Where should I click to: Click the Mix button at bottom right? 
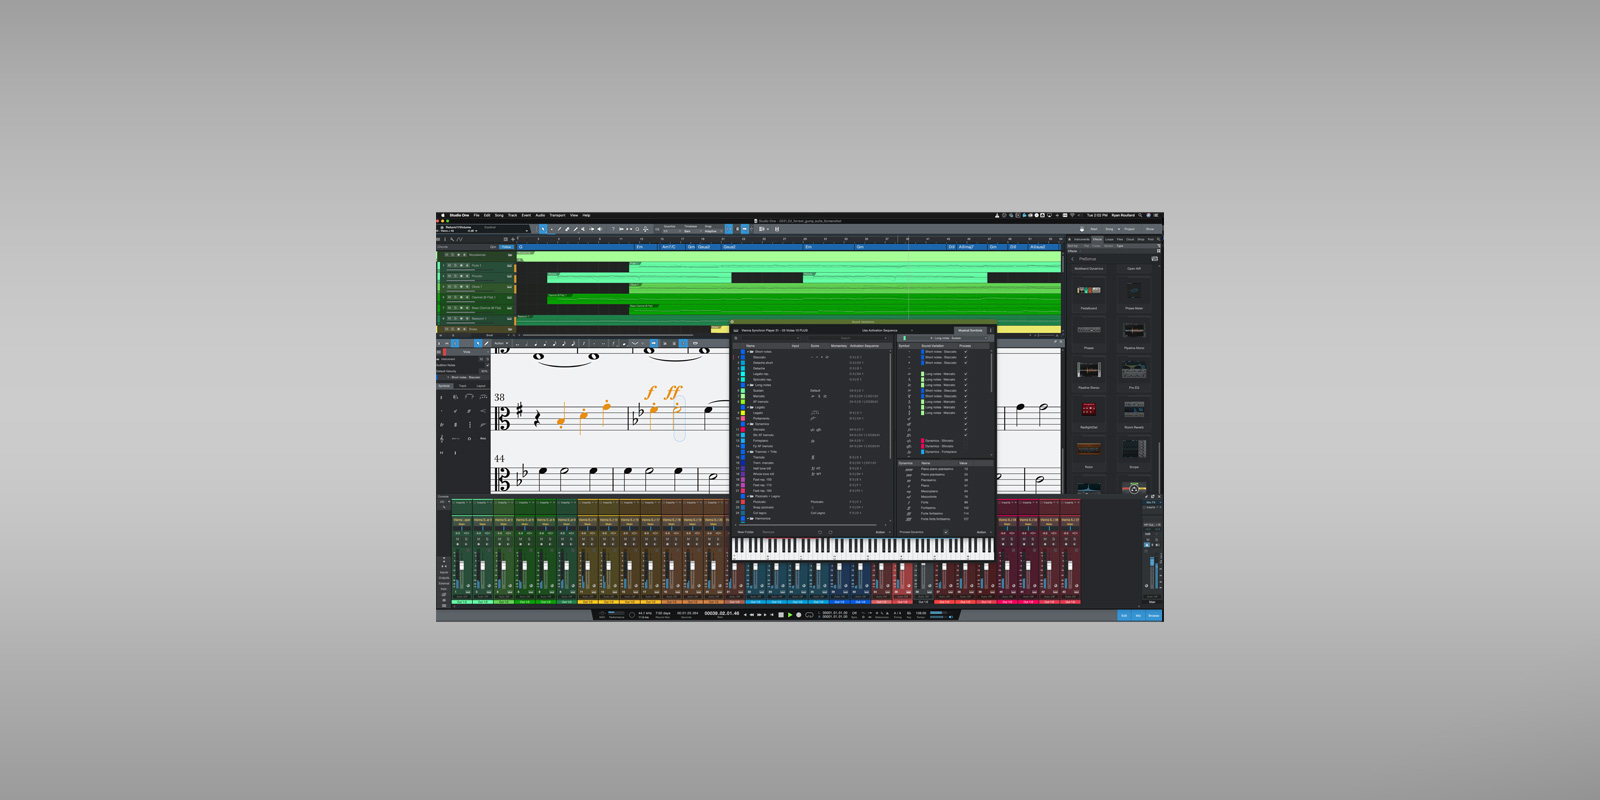1138,616
